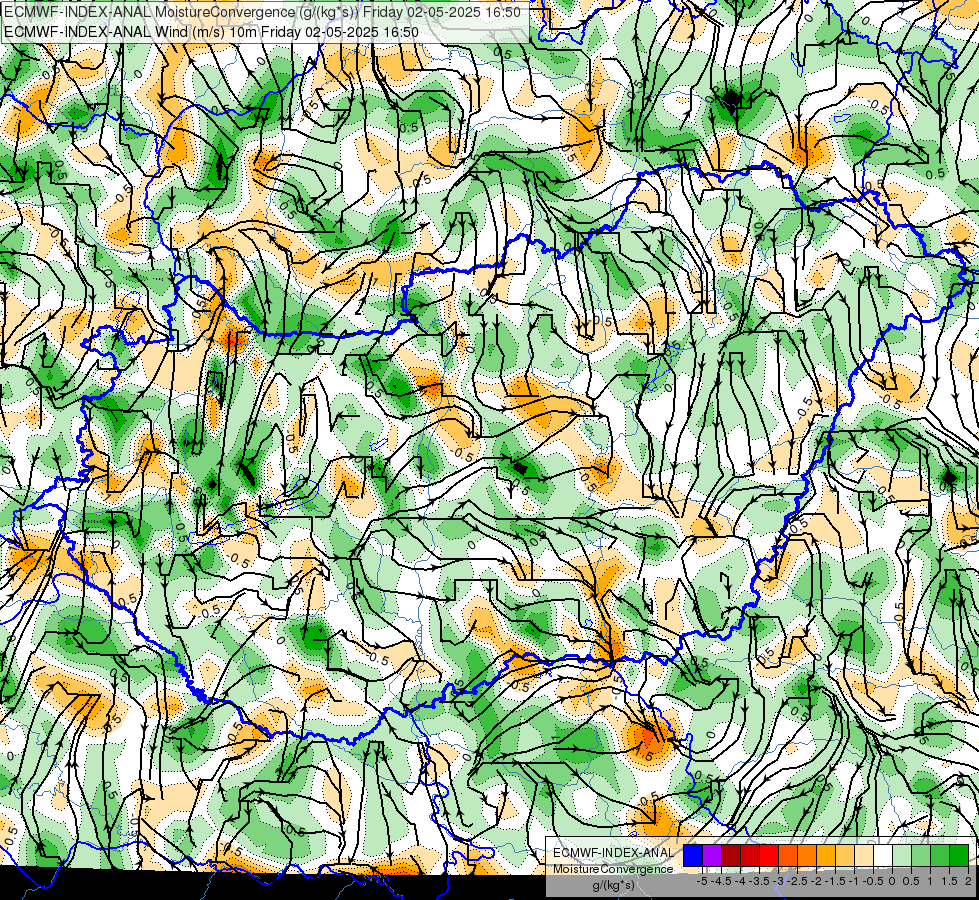979x900 pixels.
Task: Click the 2 legend tick label
Action: click(x=968, y=881)
